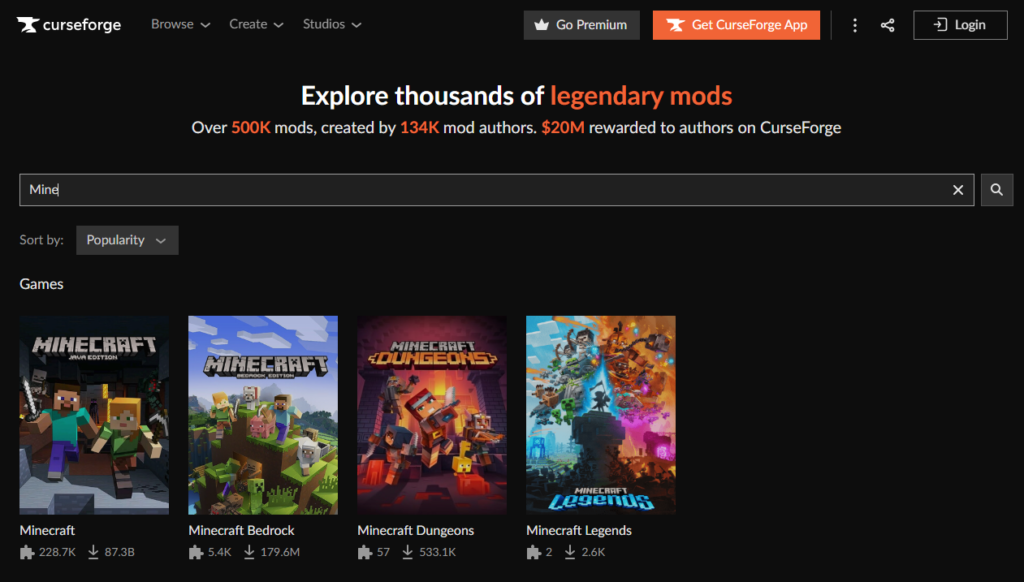Click the mods icon under Minecraft Dungeons

tap(365, 552)
